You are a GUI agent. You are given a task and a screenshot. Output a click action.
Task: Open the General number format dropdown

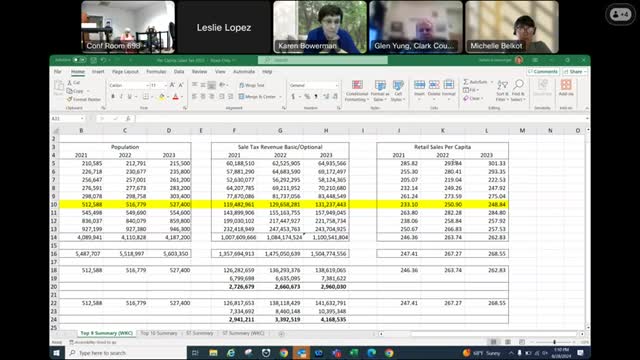pyautogui.click(x=337, y=85)
